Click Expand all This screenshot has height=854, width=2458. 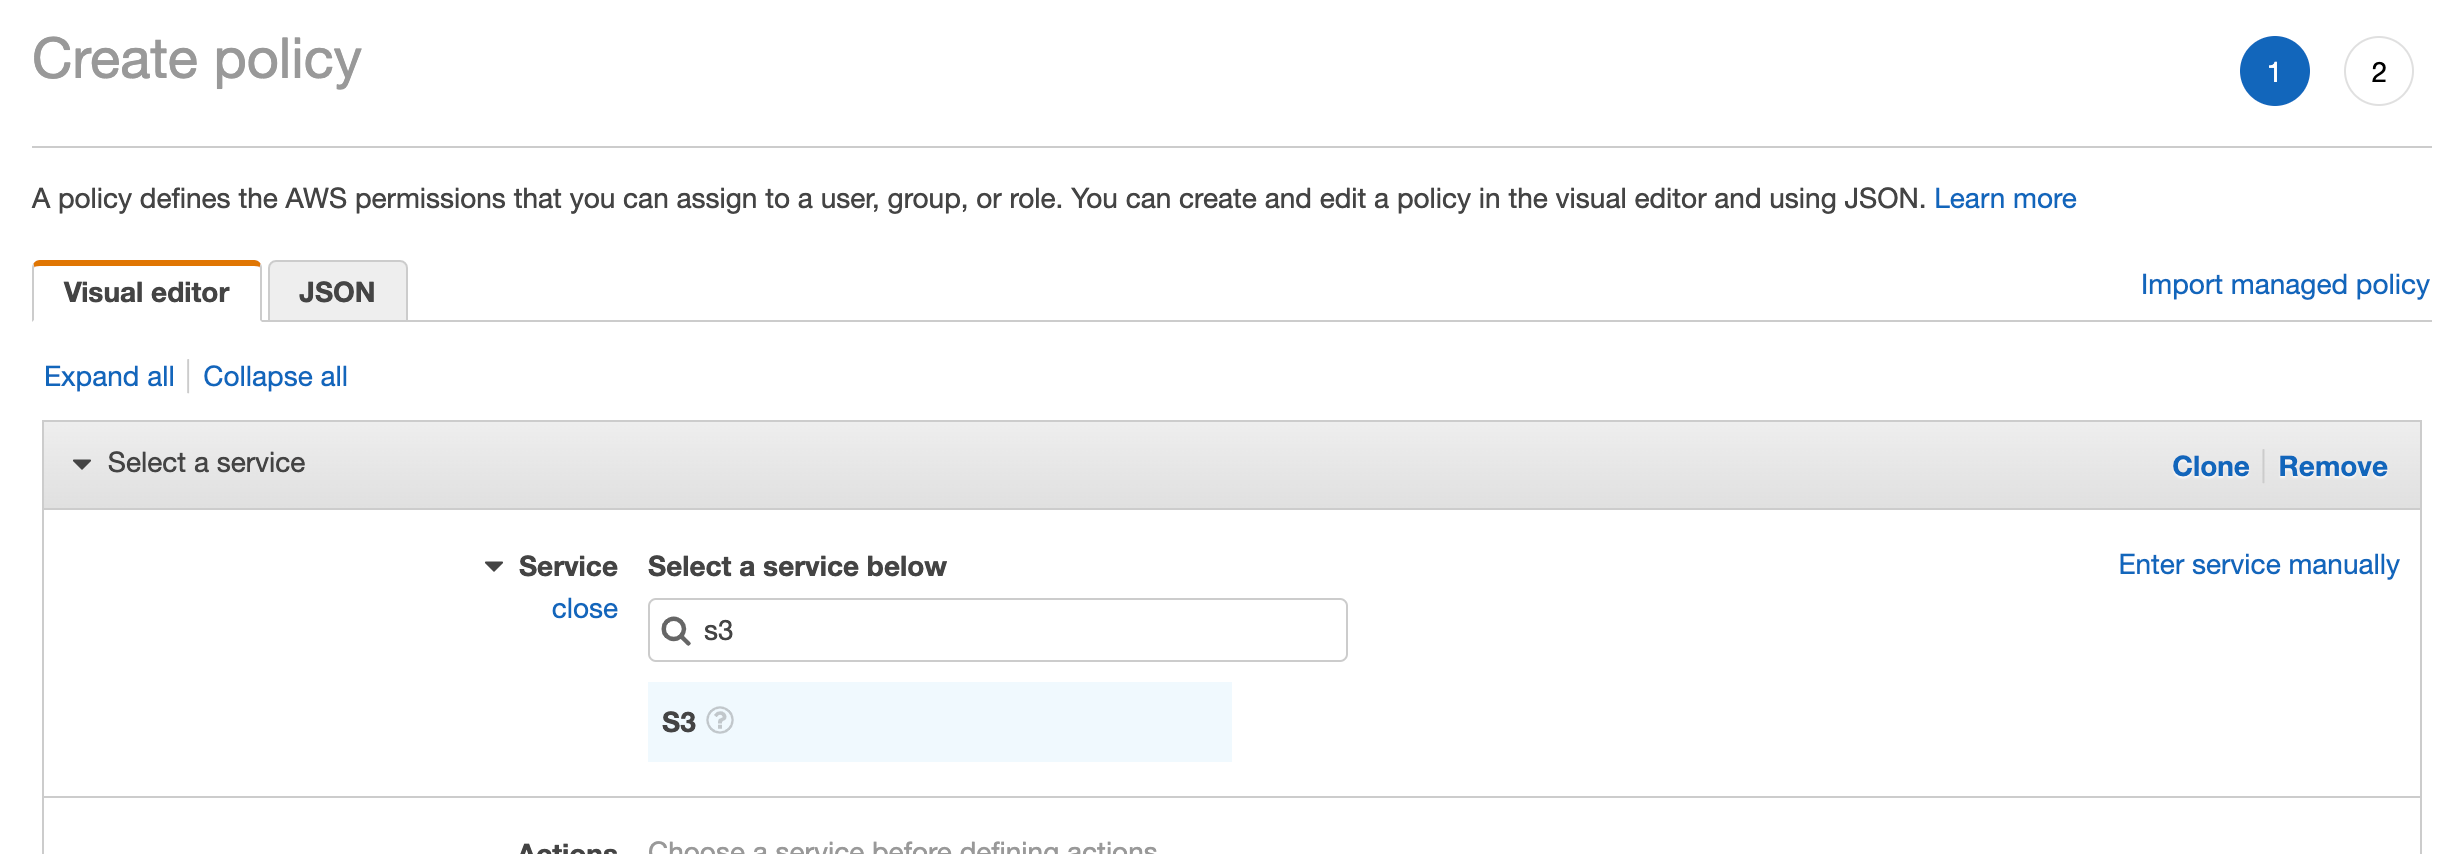(x=109, y=377)
